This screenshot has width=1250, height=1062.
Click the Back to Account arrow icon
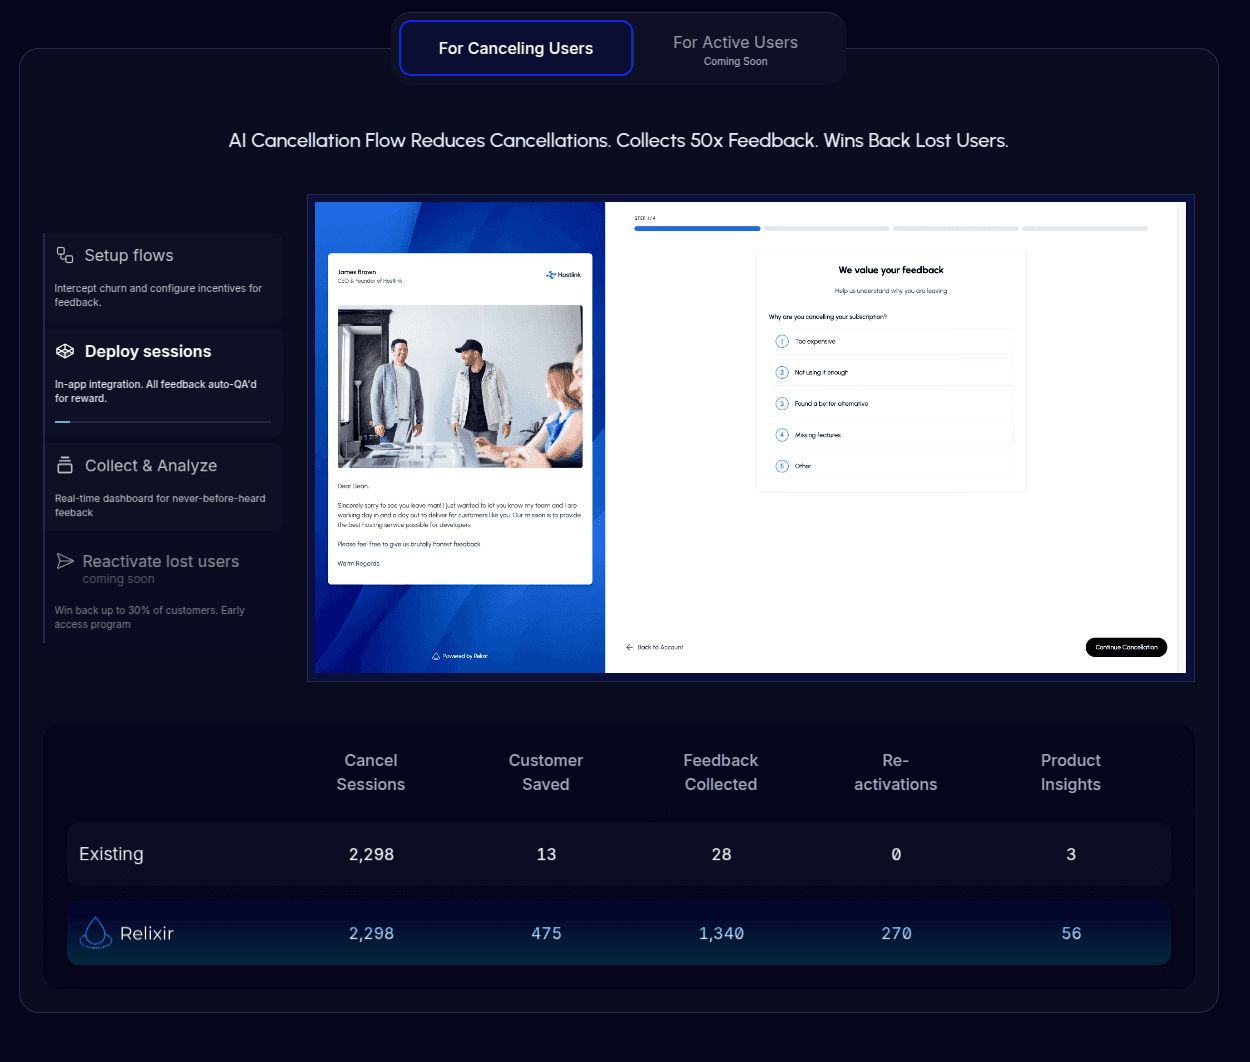click(x=629, y=647)
